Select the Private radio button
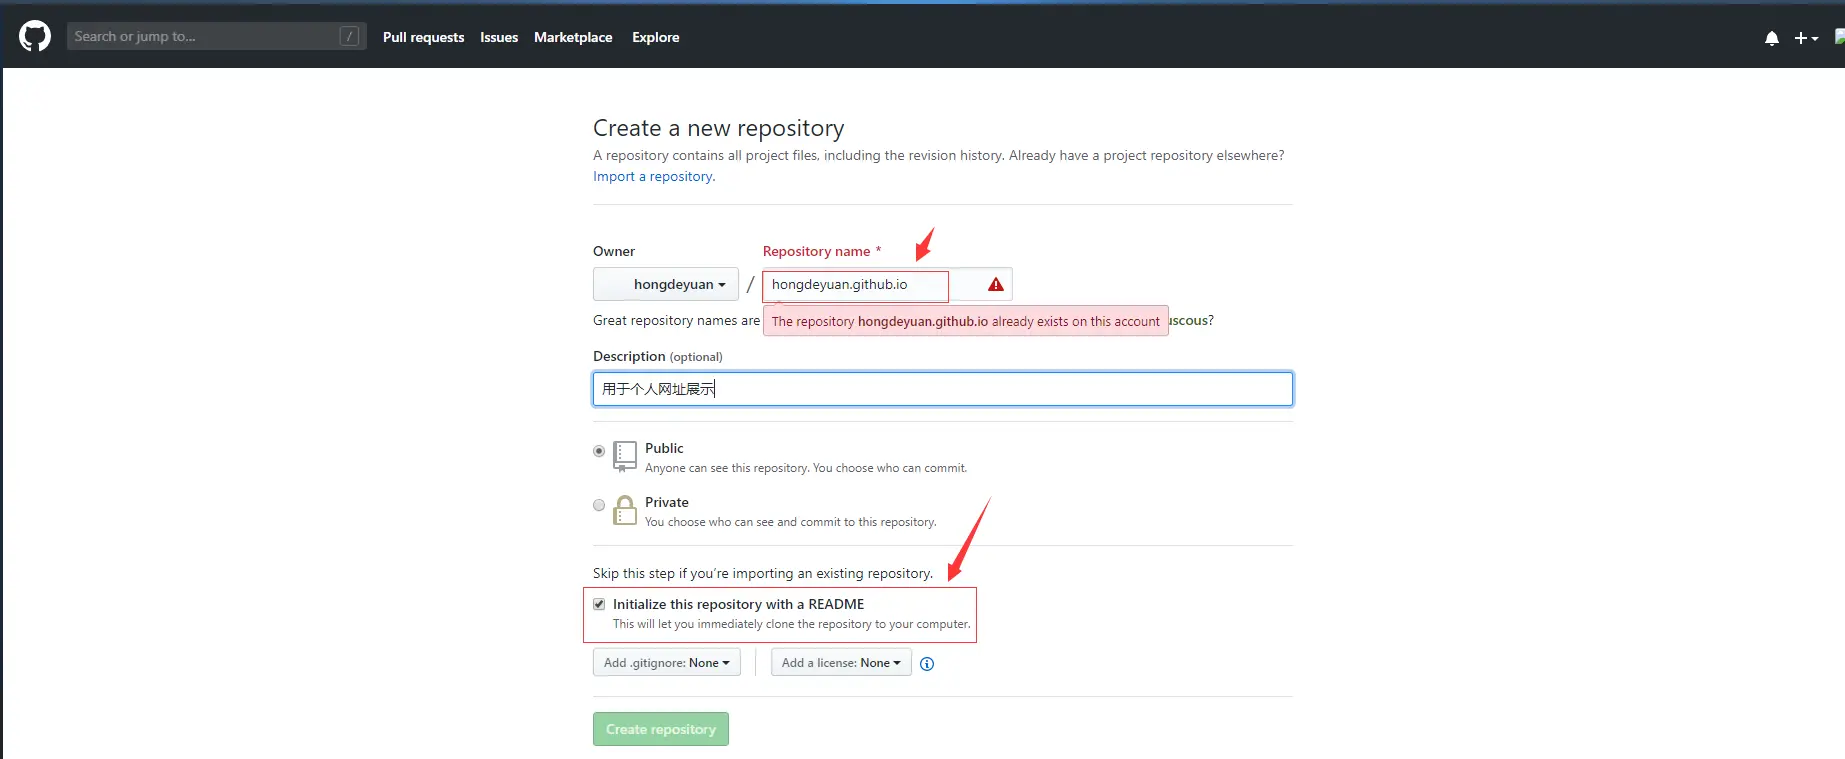The height and width of the screenshot is (759, 1845). (599, 505)
